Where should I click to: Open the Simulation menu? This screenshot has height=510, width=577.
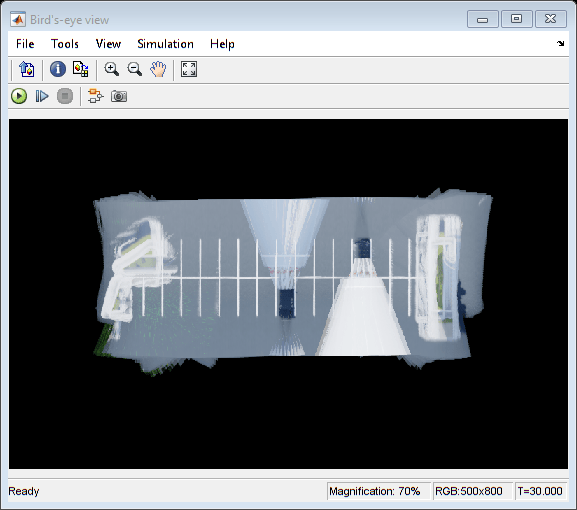coord(165,44)
